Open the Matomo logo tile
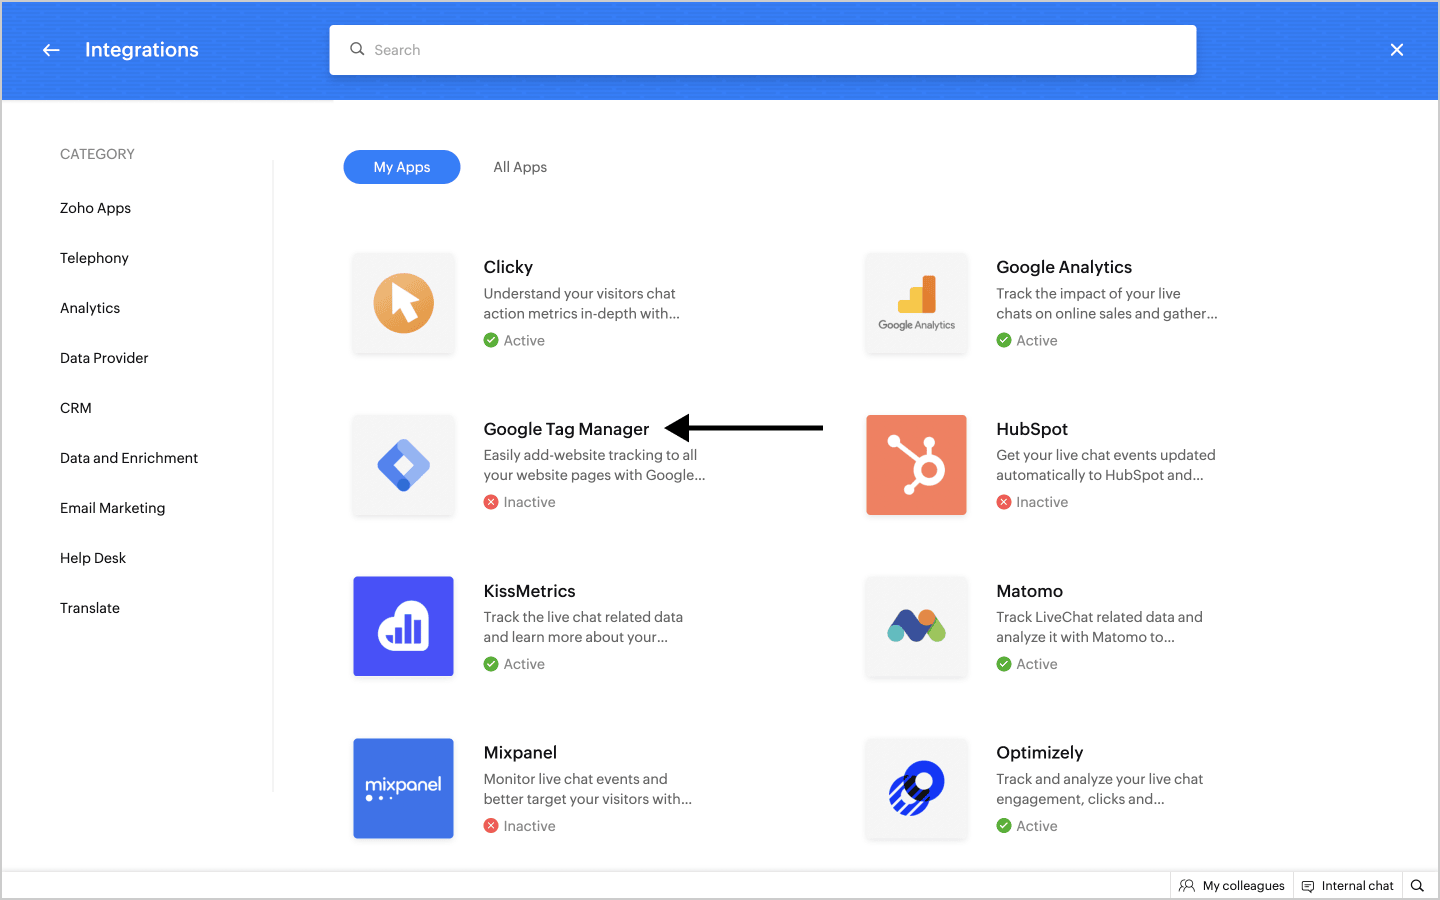Image resolution: width=1440 pixels, height=900 pixels. point(916,627)
